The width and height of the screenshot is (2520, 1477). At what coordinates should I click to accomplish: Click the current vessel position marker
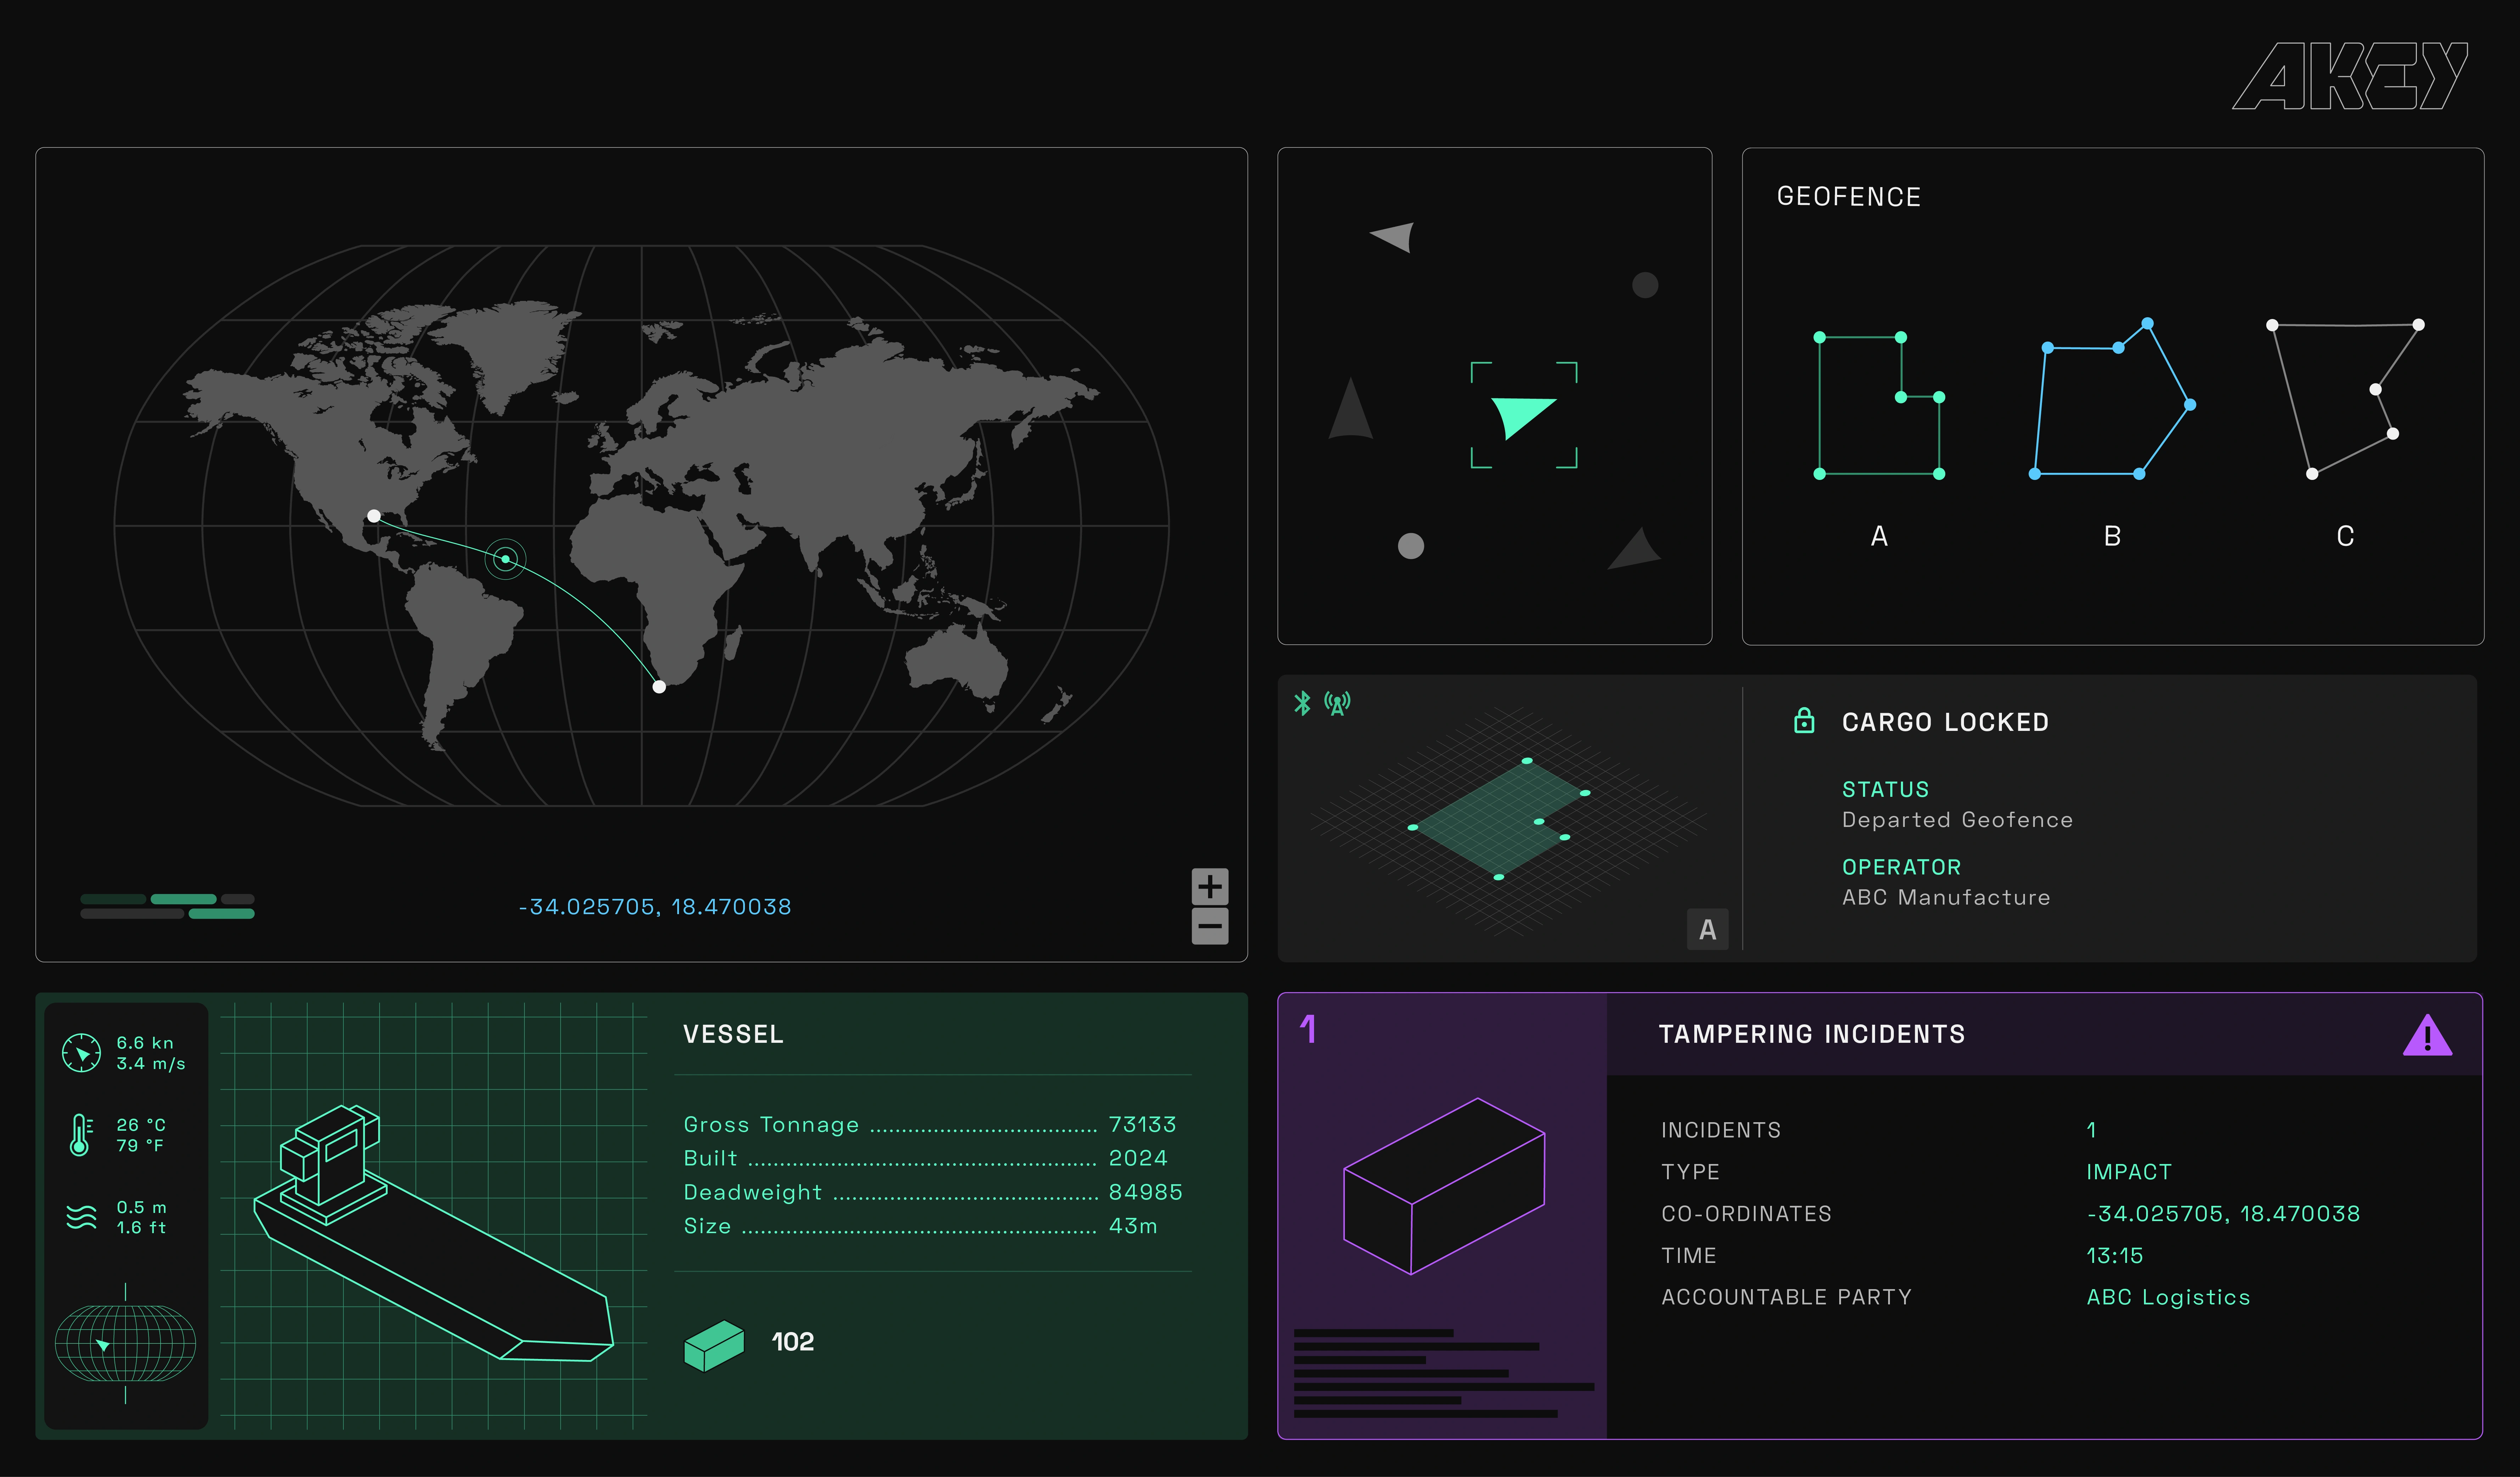(505, 559)
